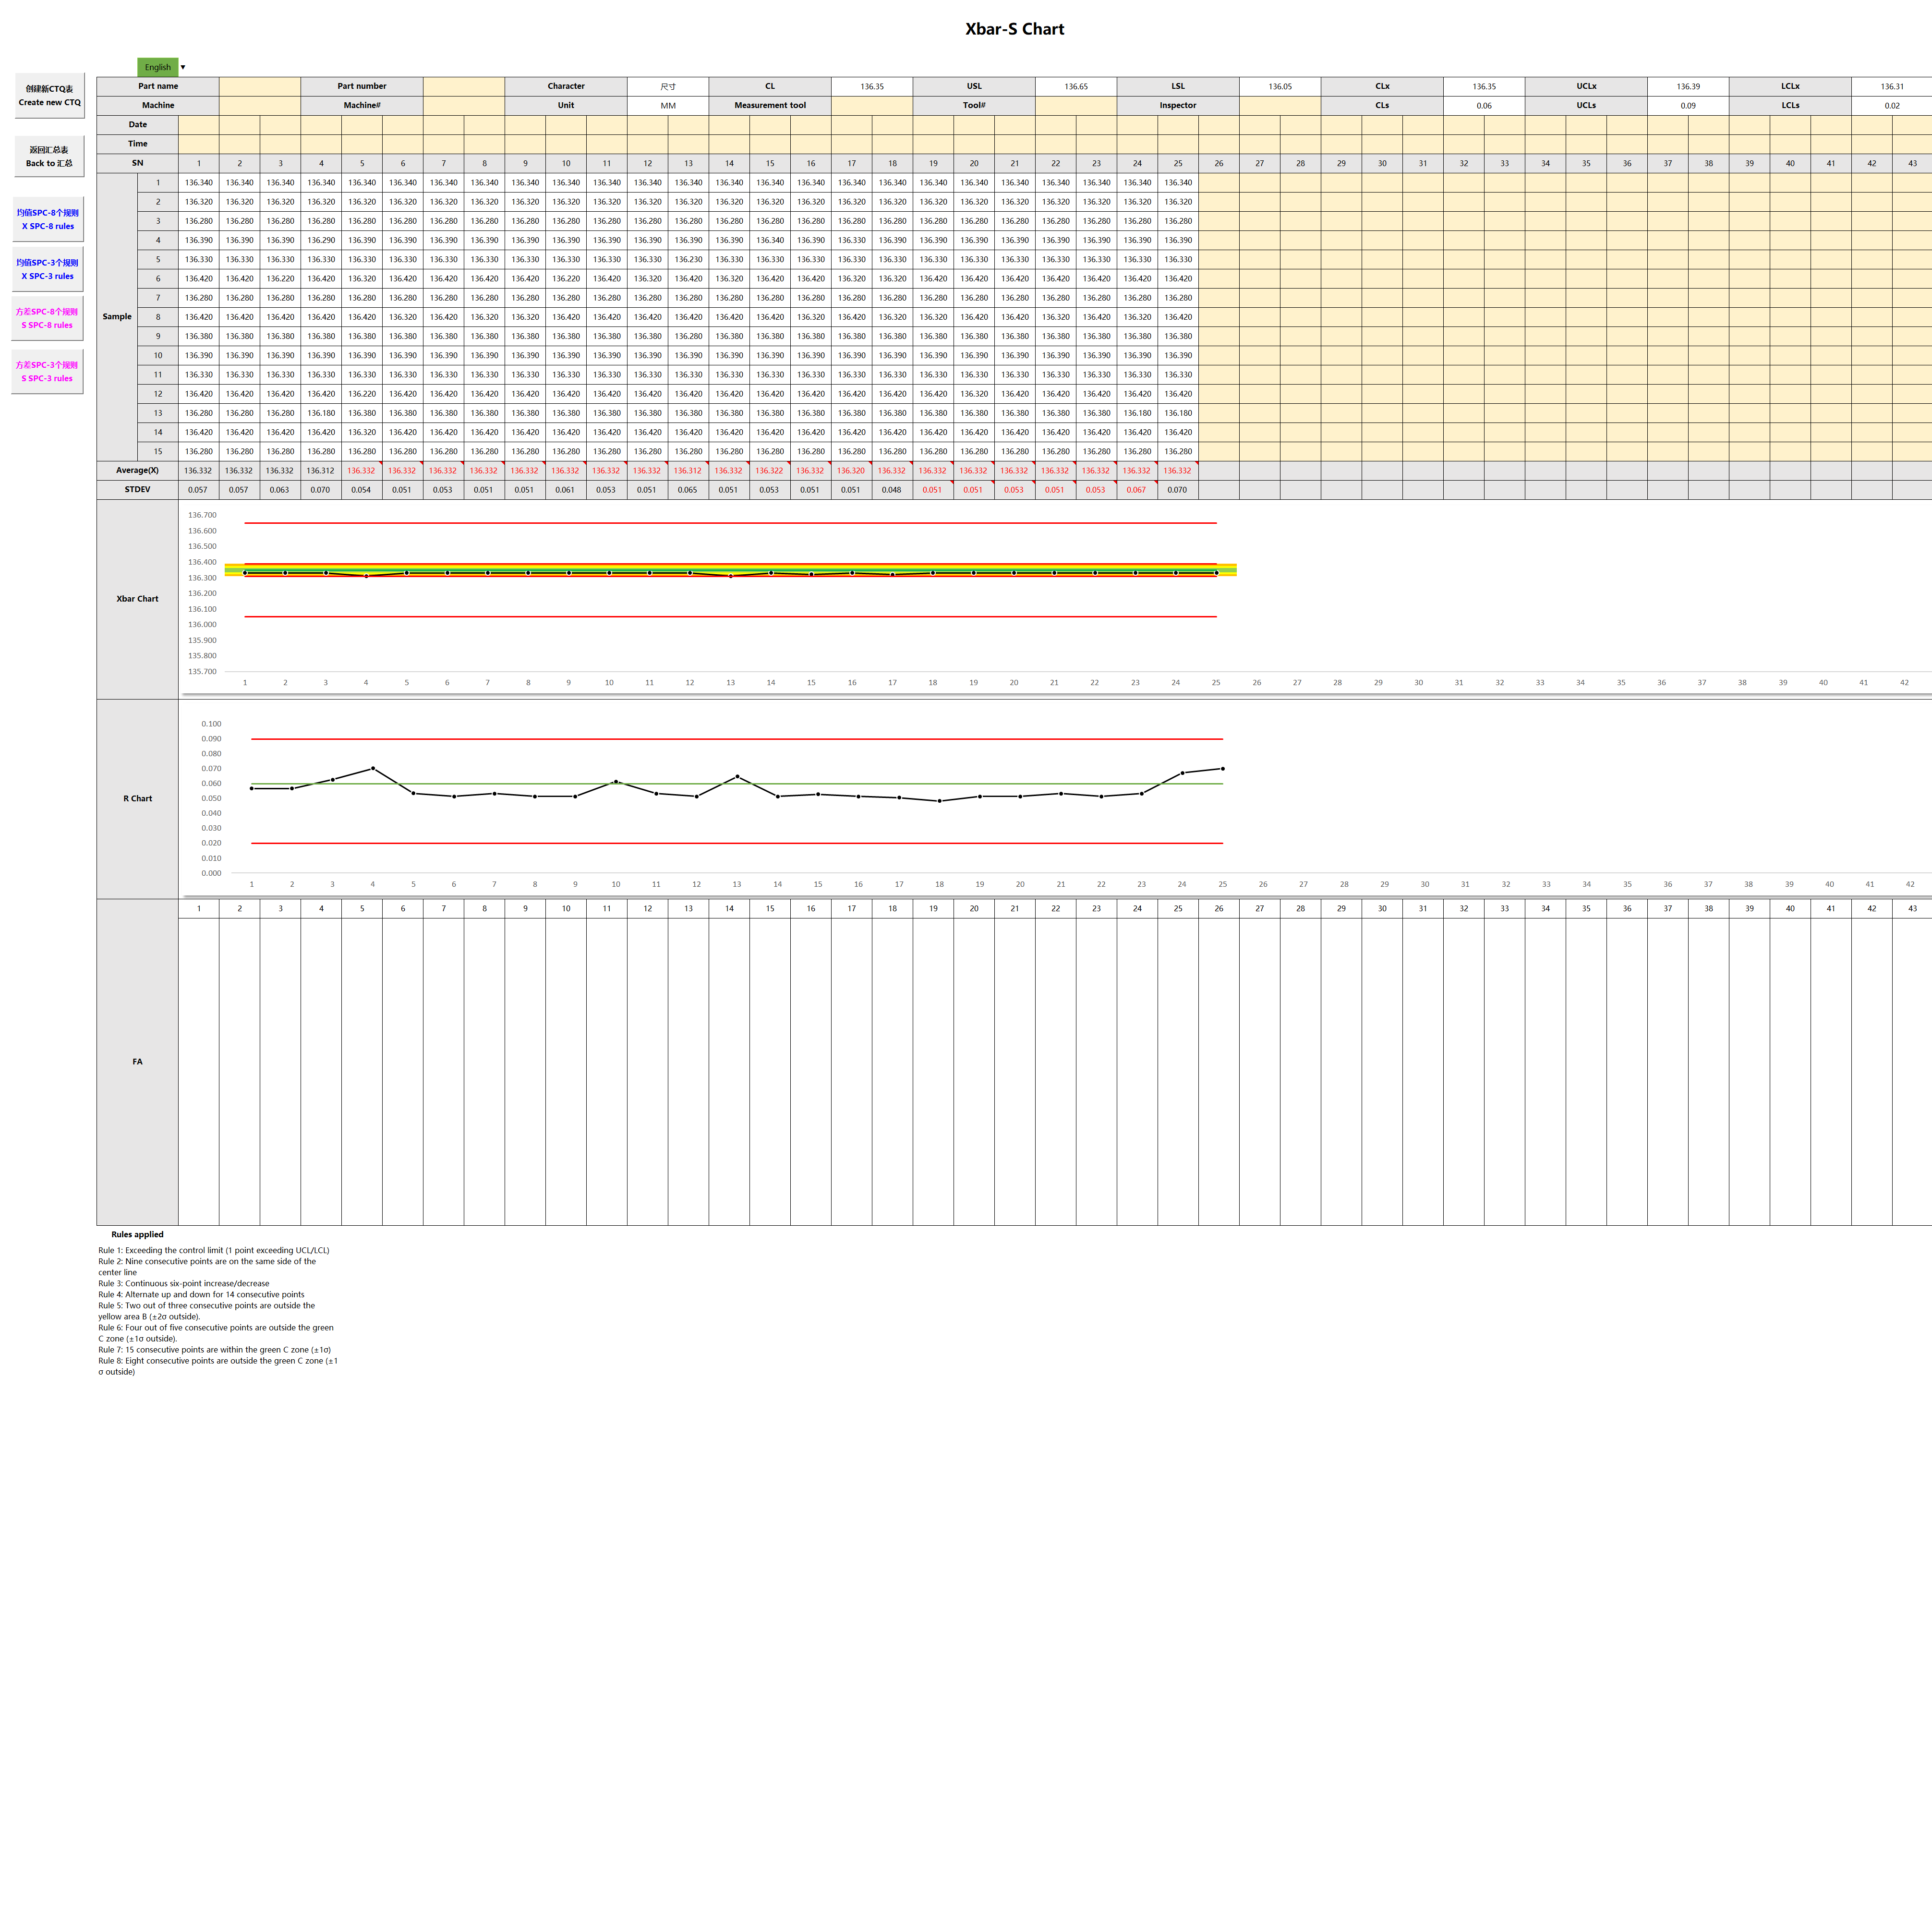The height and width of the screenshot is (1932, 1932).
Task: Select the USL value 136.65 cell
Action: coord(1076,86)
